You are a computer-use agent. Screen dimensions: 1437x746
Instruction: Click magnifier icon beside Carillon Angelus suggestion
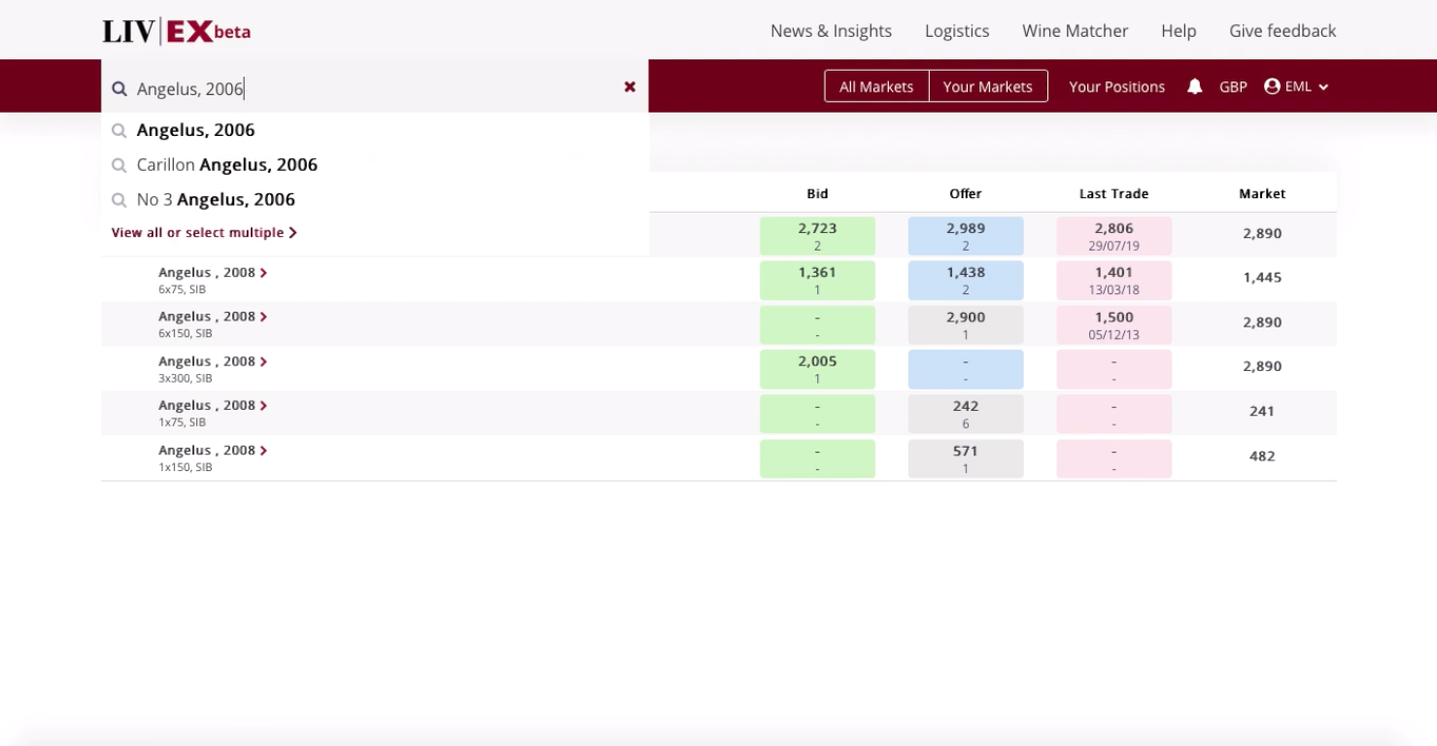point(119,165)
